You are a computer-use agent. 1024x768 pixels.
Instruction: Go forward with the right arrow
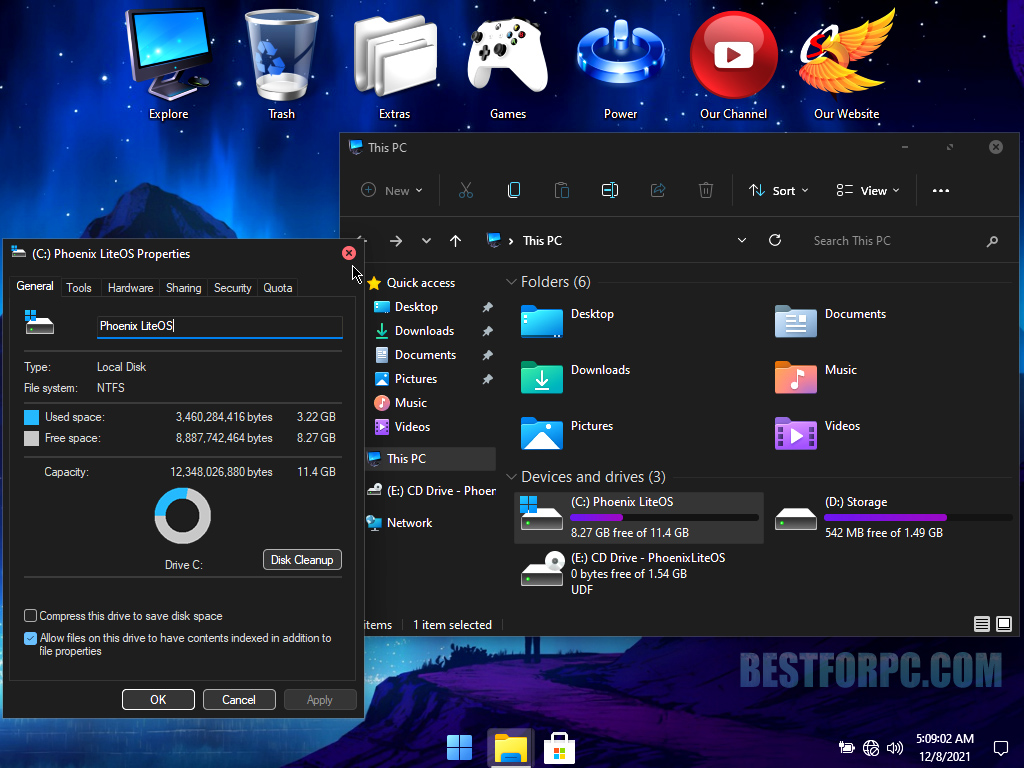point(396,241)
